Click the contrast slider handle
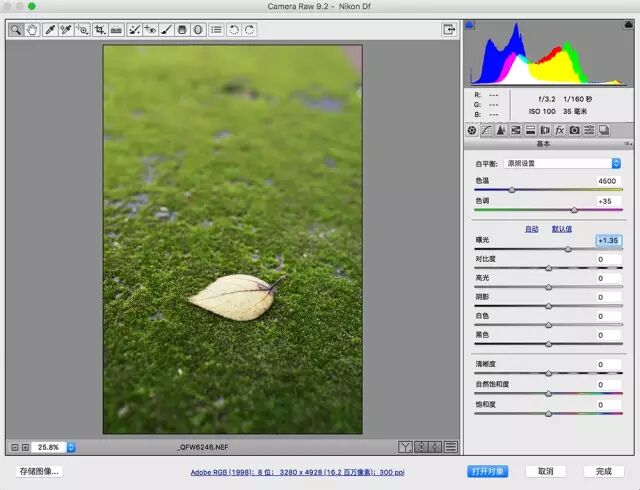Screen dimensions: 640x490 pos(549,268)
